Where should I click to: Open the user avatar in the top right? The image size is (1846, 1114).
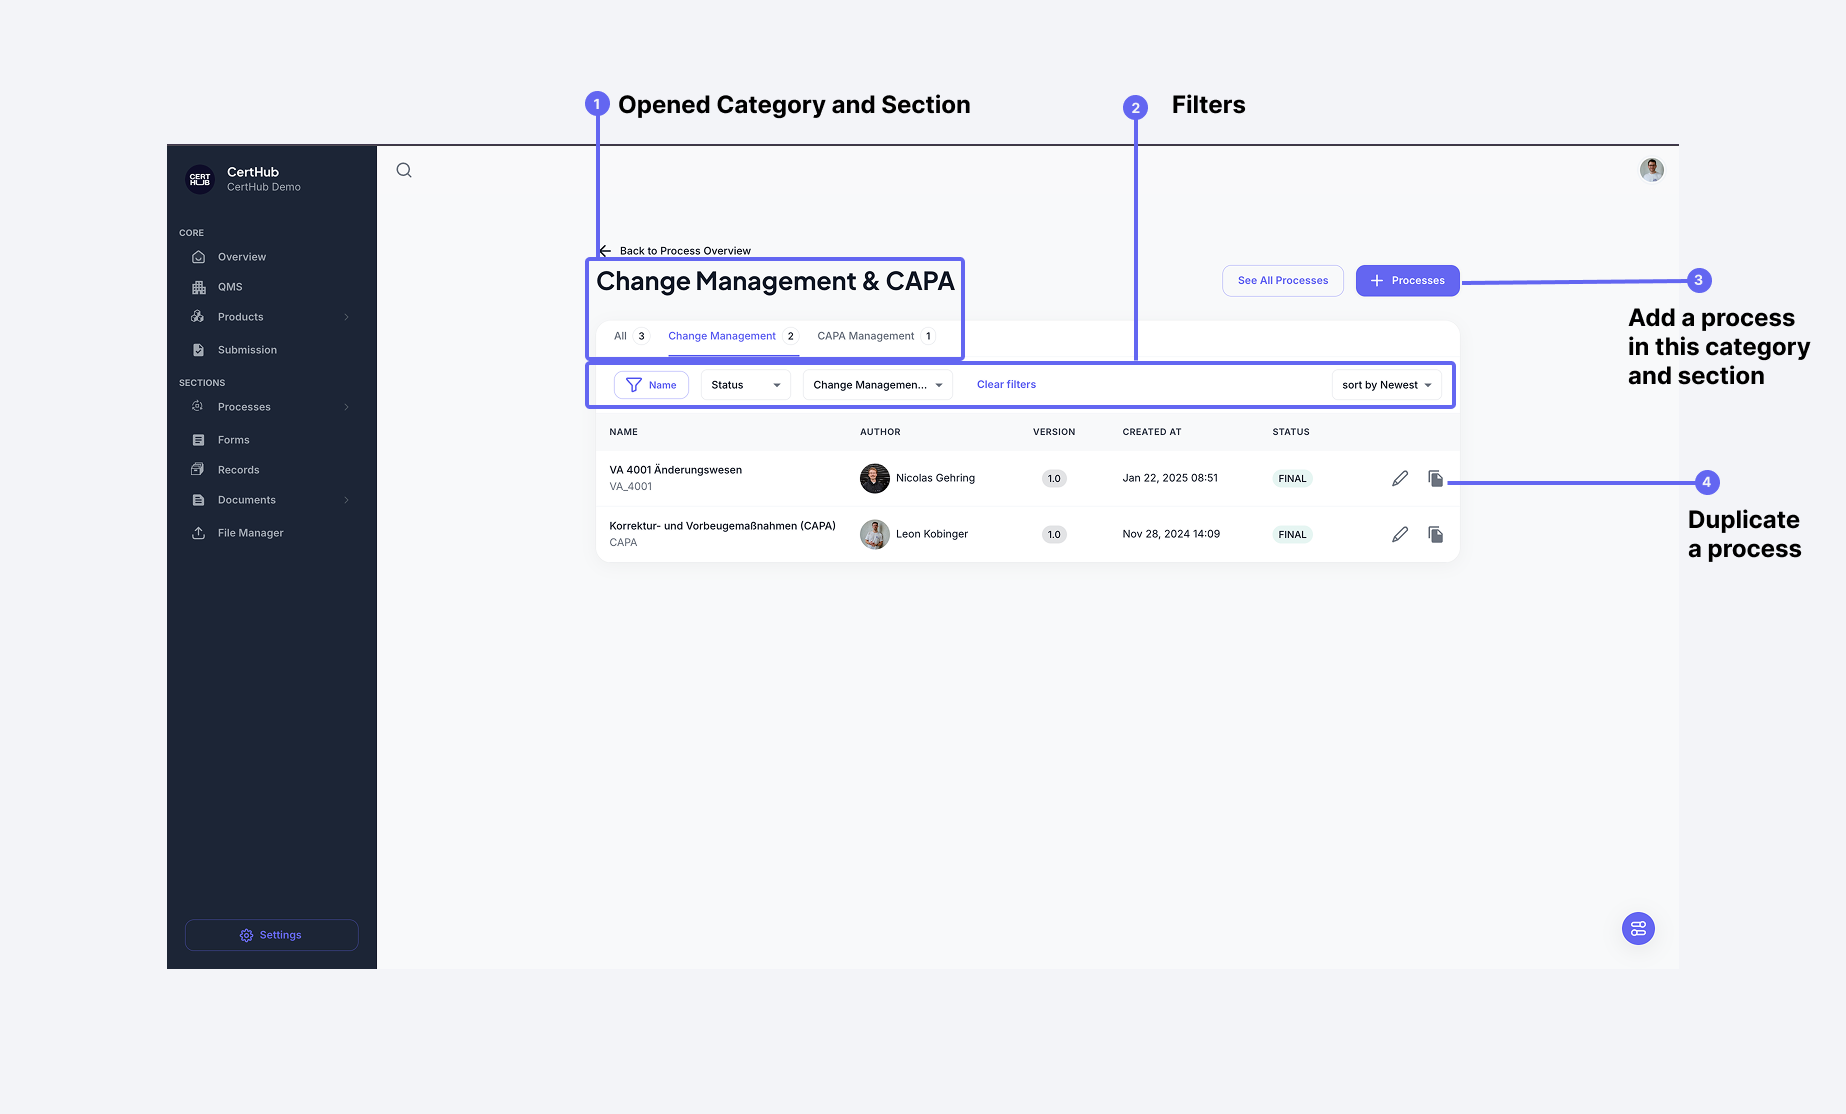(1651, 169)
